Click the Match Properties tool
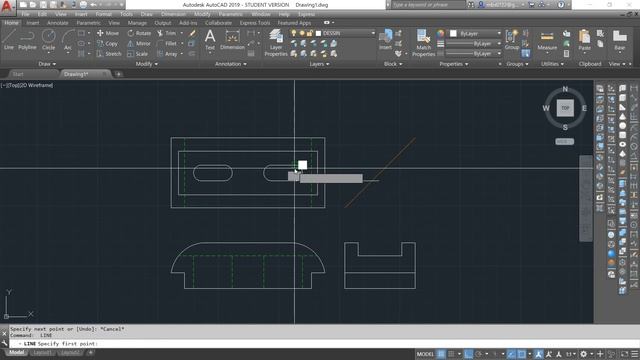 click(x=423, y=42)
